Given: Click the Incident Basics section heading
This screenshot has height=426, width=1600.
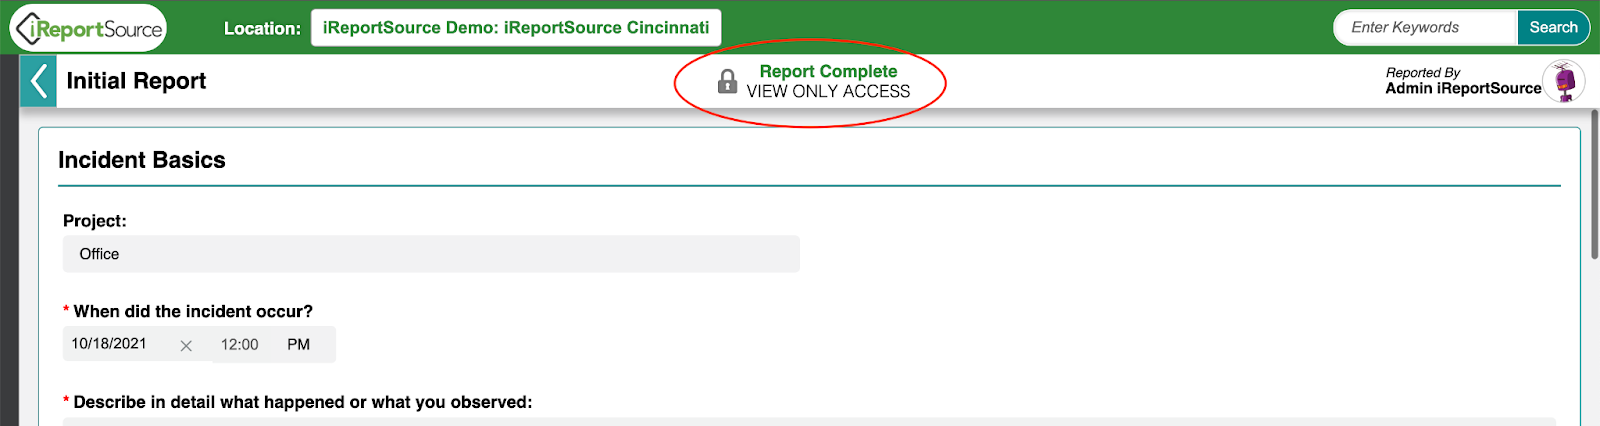Looking at the screenshot, I should (x=142, y=160).
